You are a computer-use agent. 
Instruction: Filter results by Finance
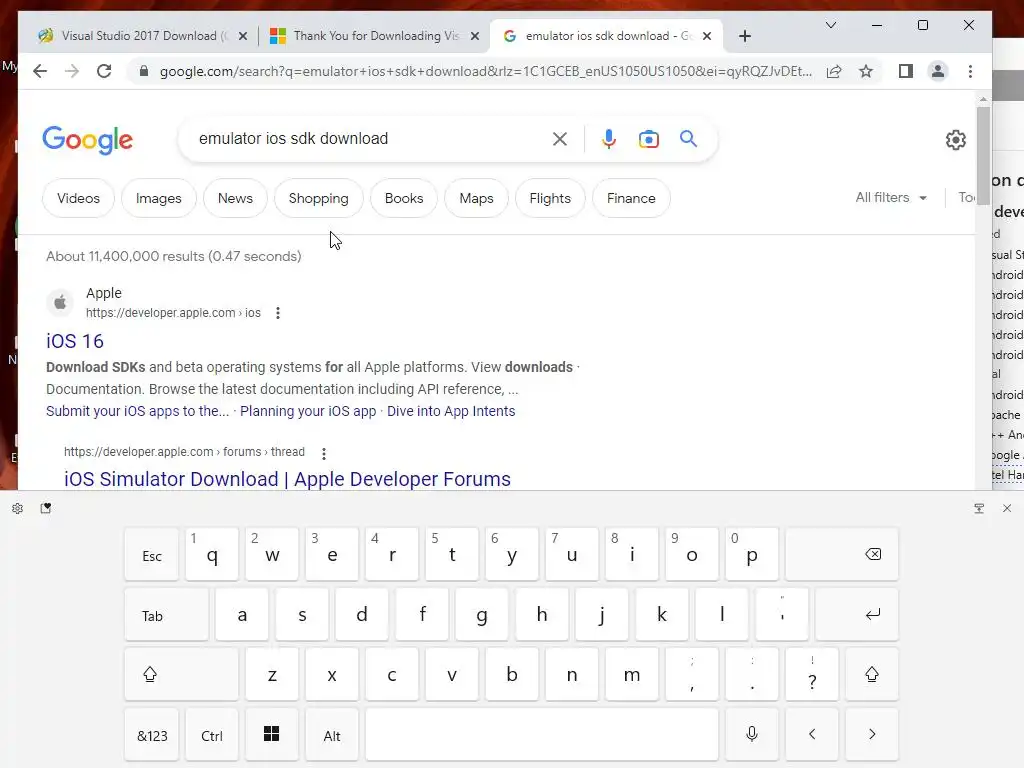click(x=631, y=198)
